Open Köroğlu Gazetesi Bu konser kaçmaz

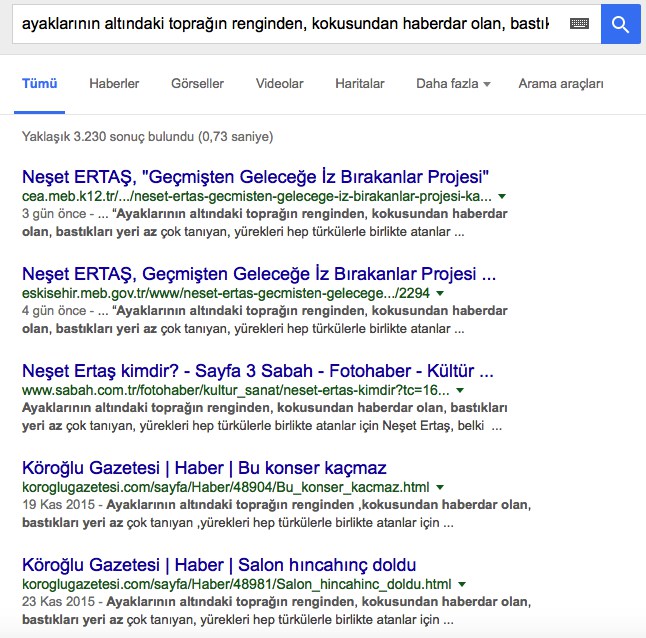point(204,468)
